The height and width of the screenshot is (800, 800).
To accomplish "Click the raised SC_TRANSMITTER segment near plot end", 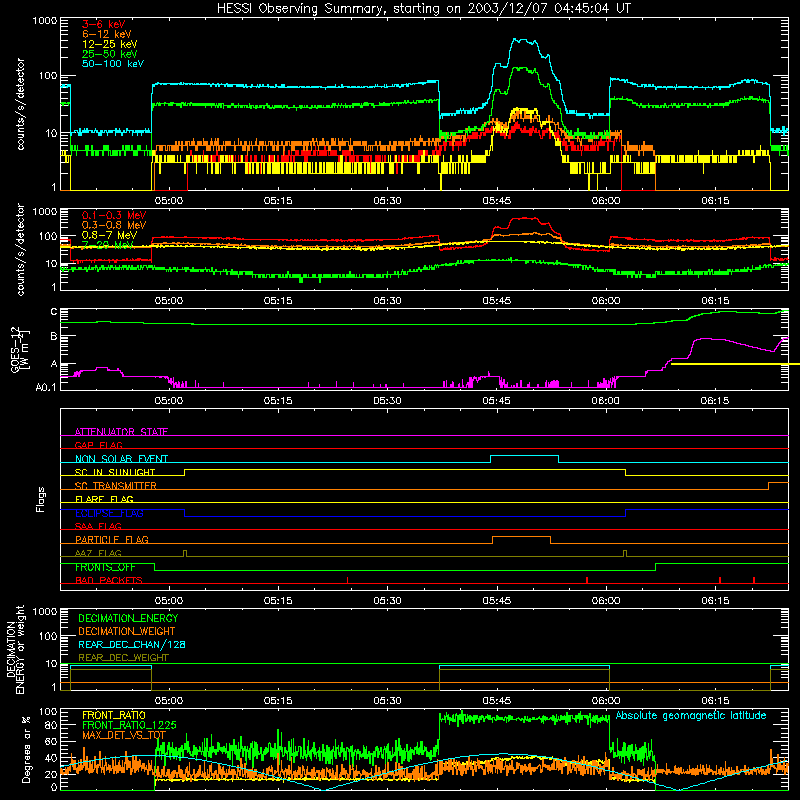I will coord(779,482).
